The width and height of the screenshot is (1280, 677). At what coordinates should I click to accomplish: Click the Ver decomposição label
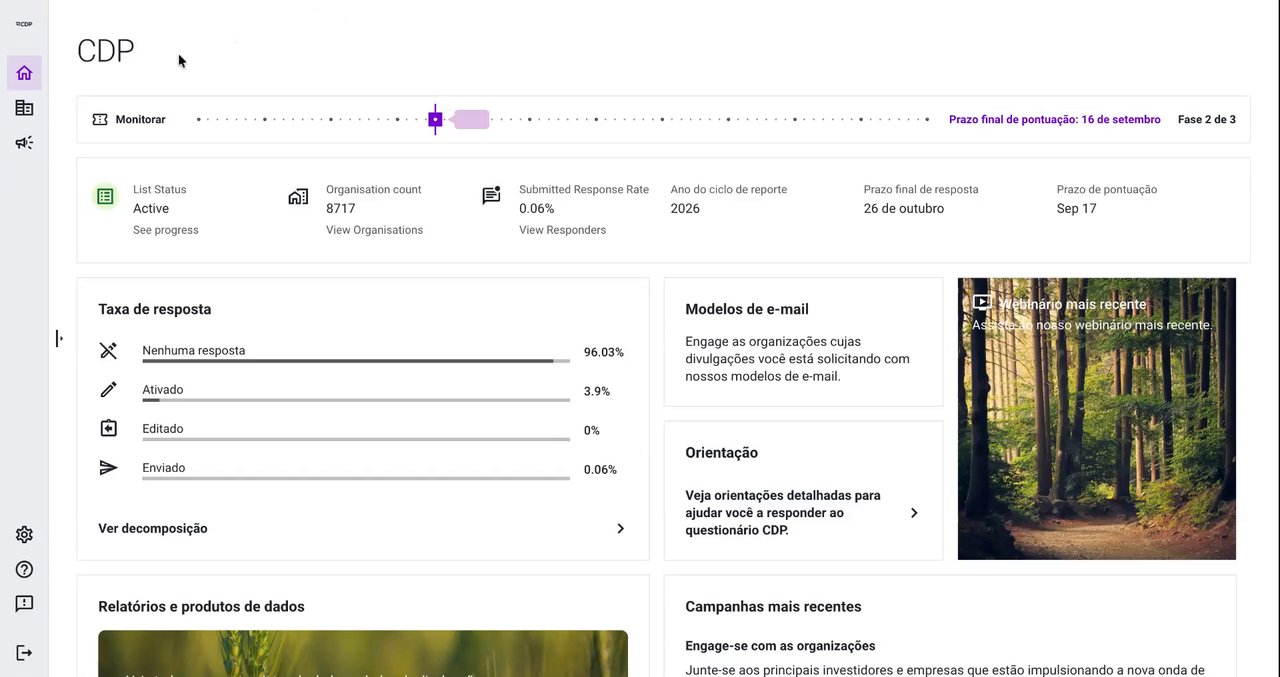[x=153, y=529]
